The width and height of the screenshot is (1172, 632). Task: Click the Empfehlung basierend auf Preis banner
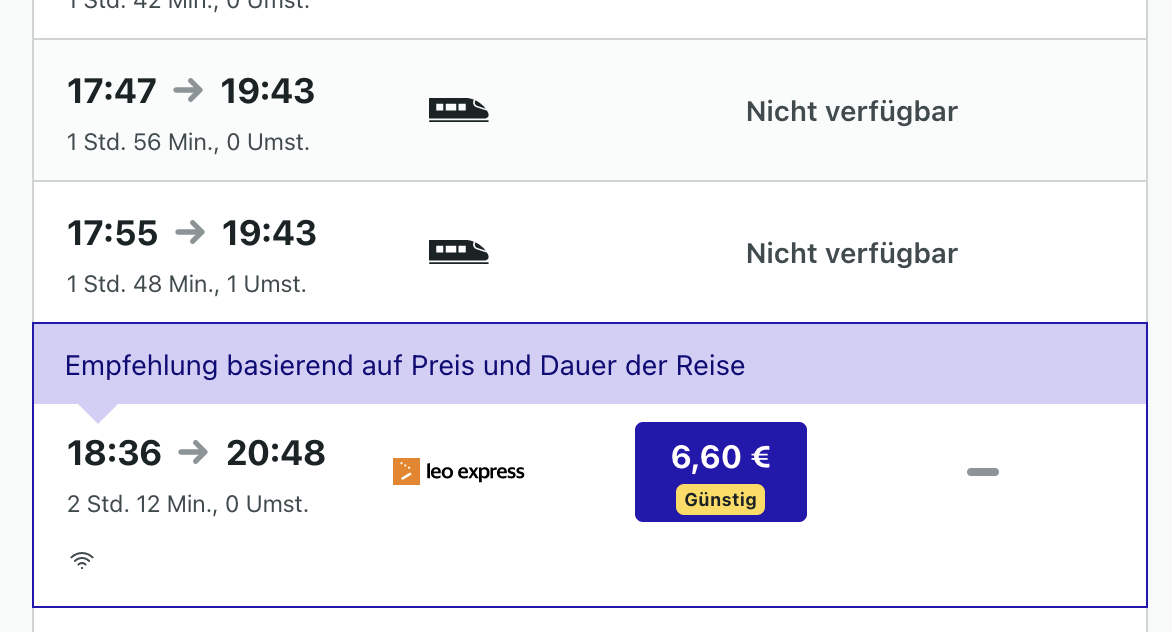pos(405,365)
